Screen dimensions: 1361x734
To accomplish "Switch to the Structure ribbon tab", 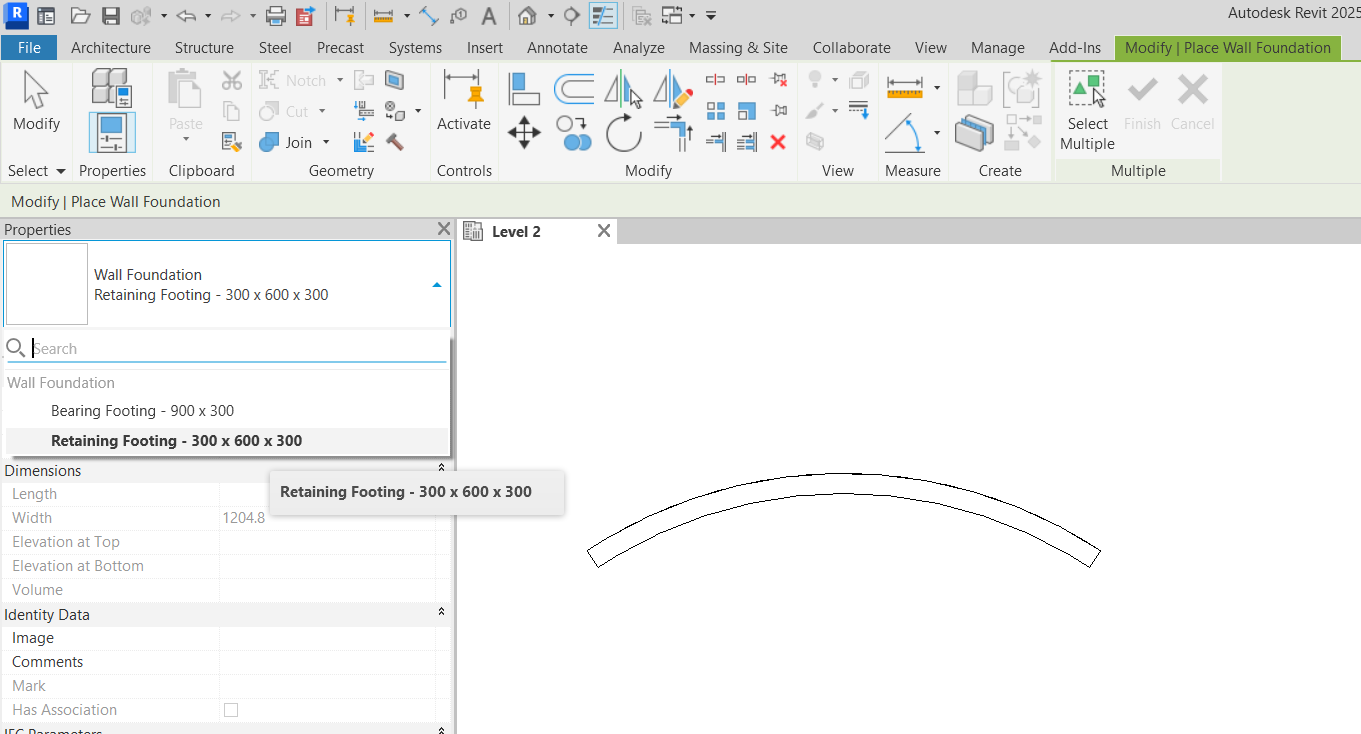I will coord(203,47).
